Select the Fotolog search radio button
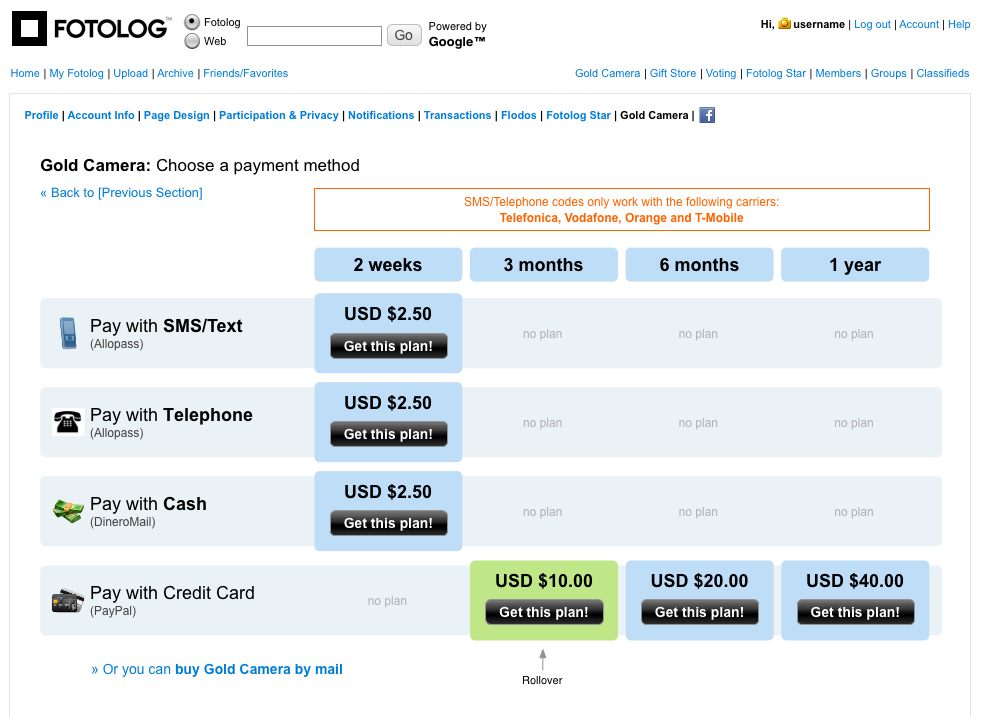Screen dimensions: 989x717 point(192,22)
